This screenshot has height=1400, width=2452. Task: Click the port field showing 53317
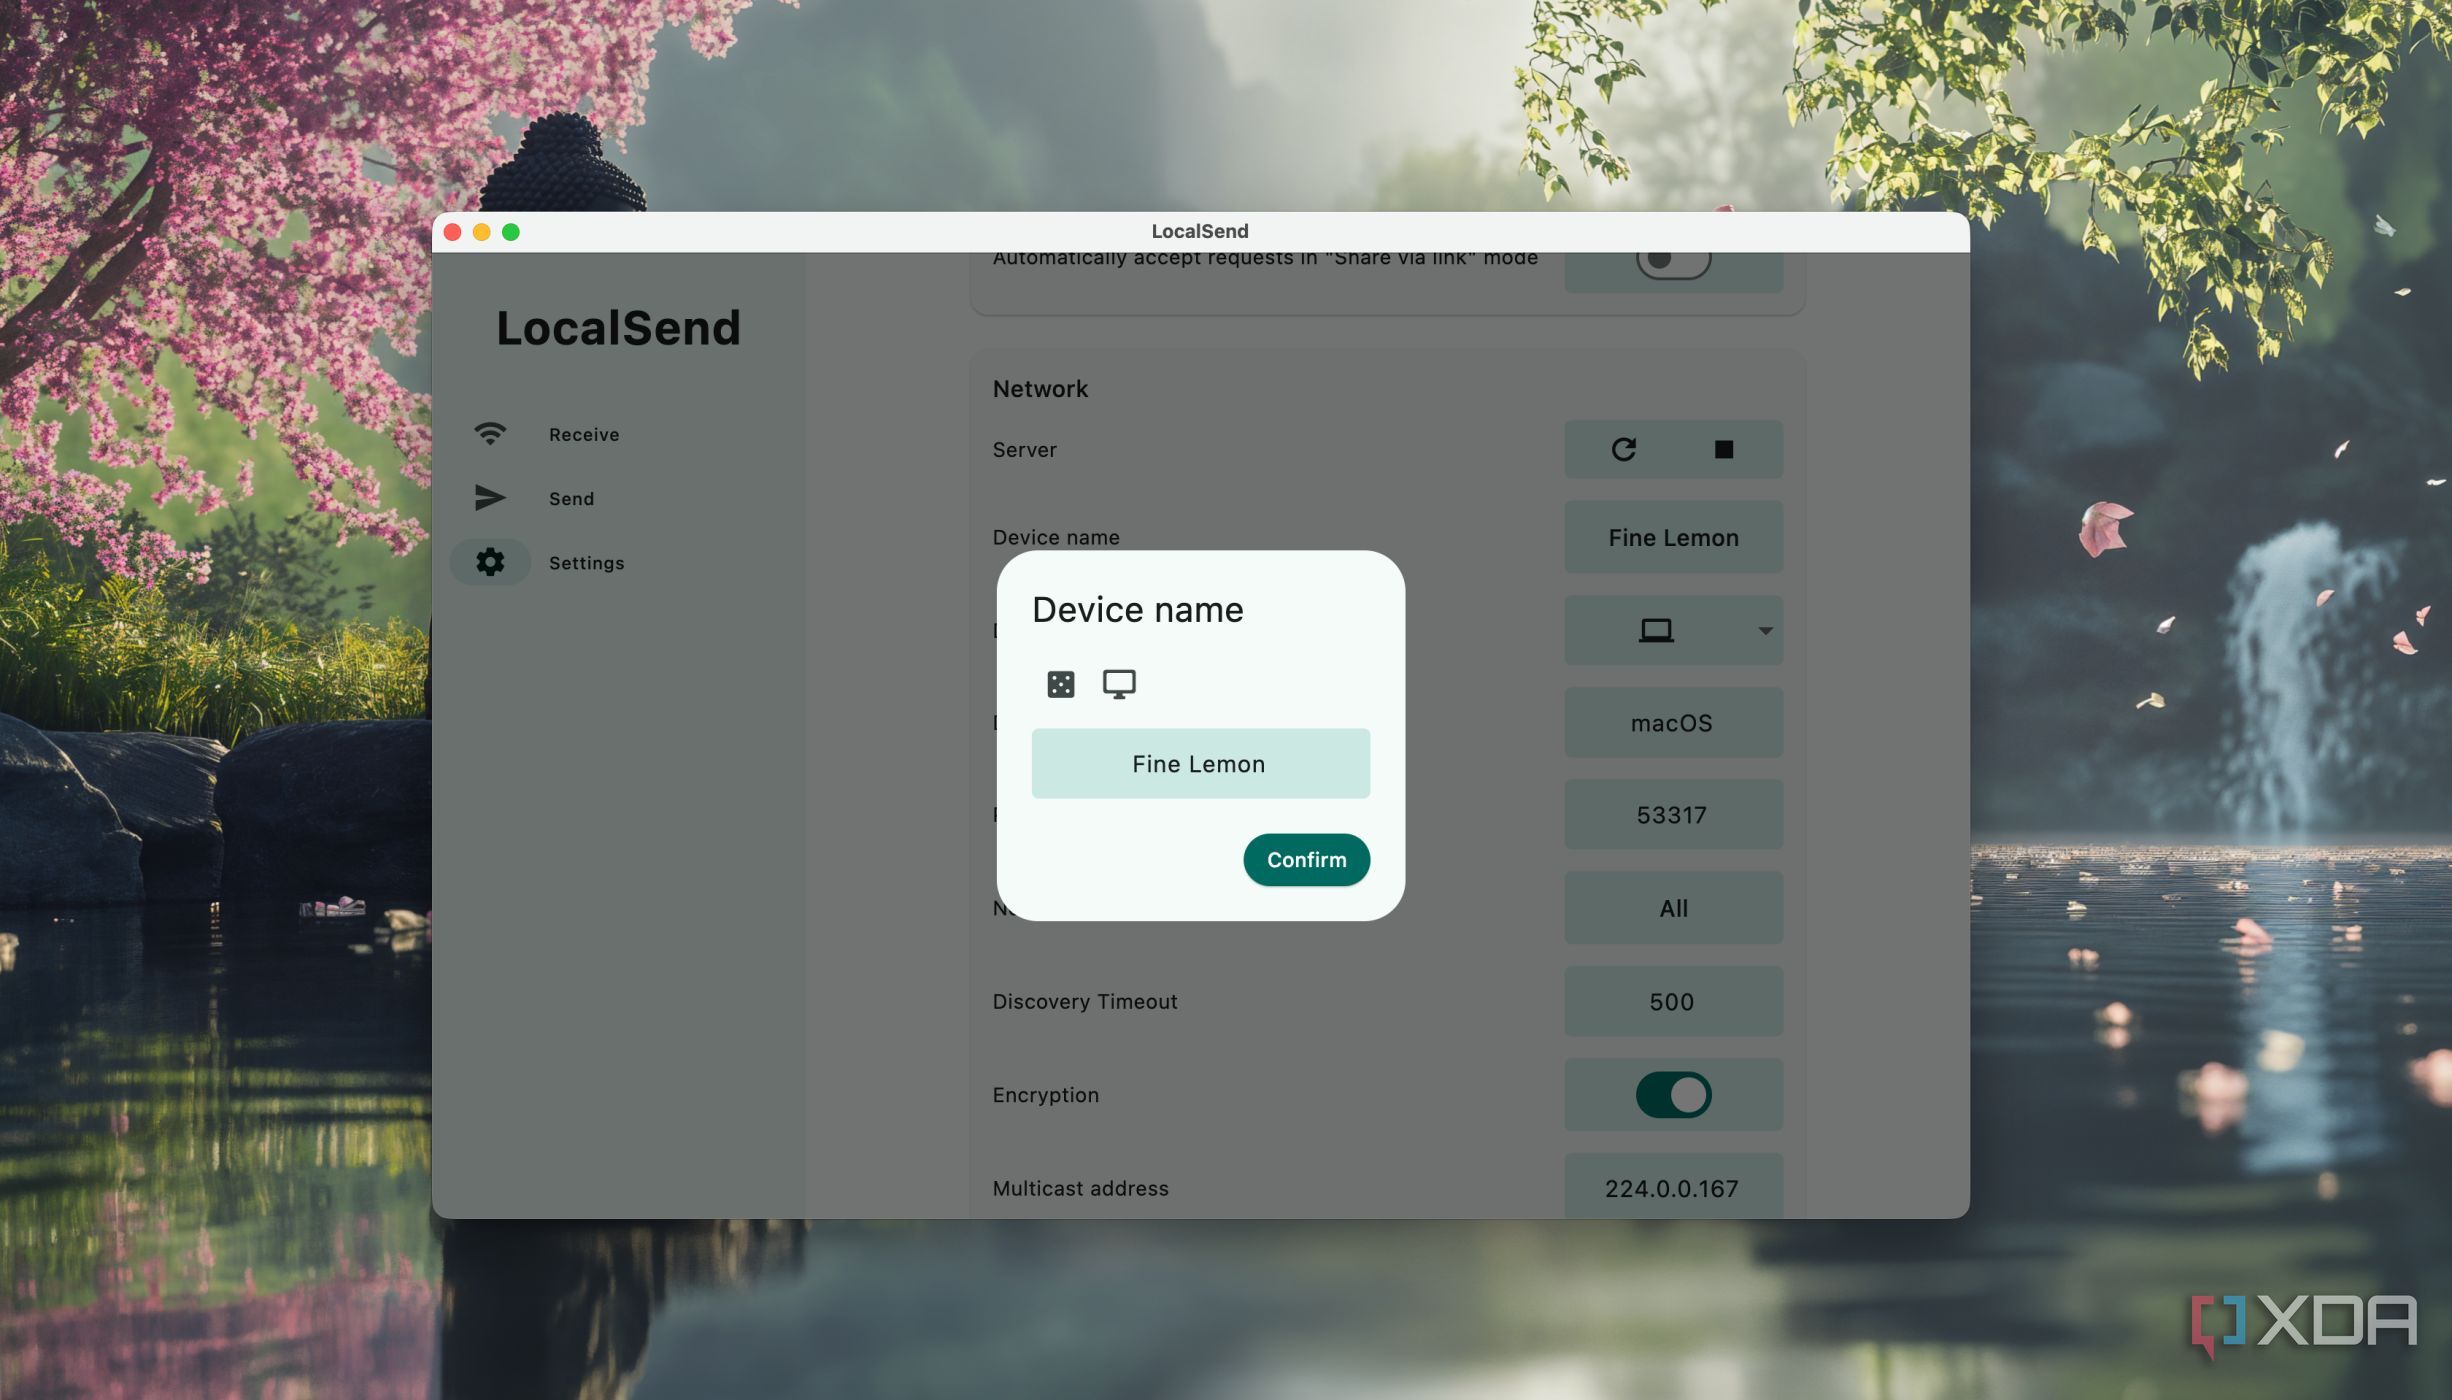pyautogui.click(x=1673, y=815)
